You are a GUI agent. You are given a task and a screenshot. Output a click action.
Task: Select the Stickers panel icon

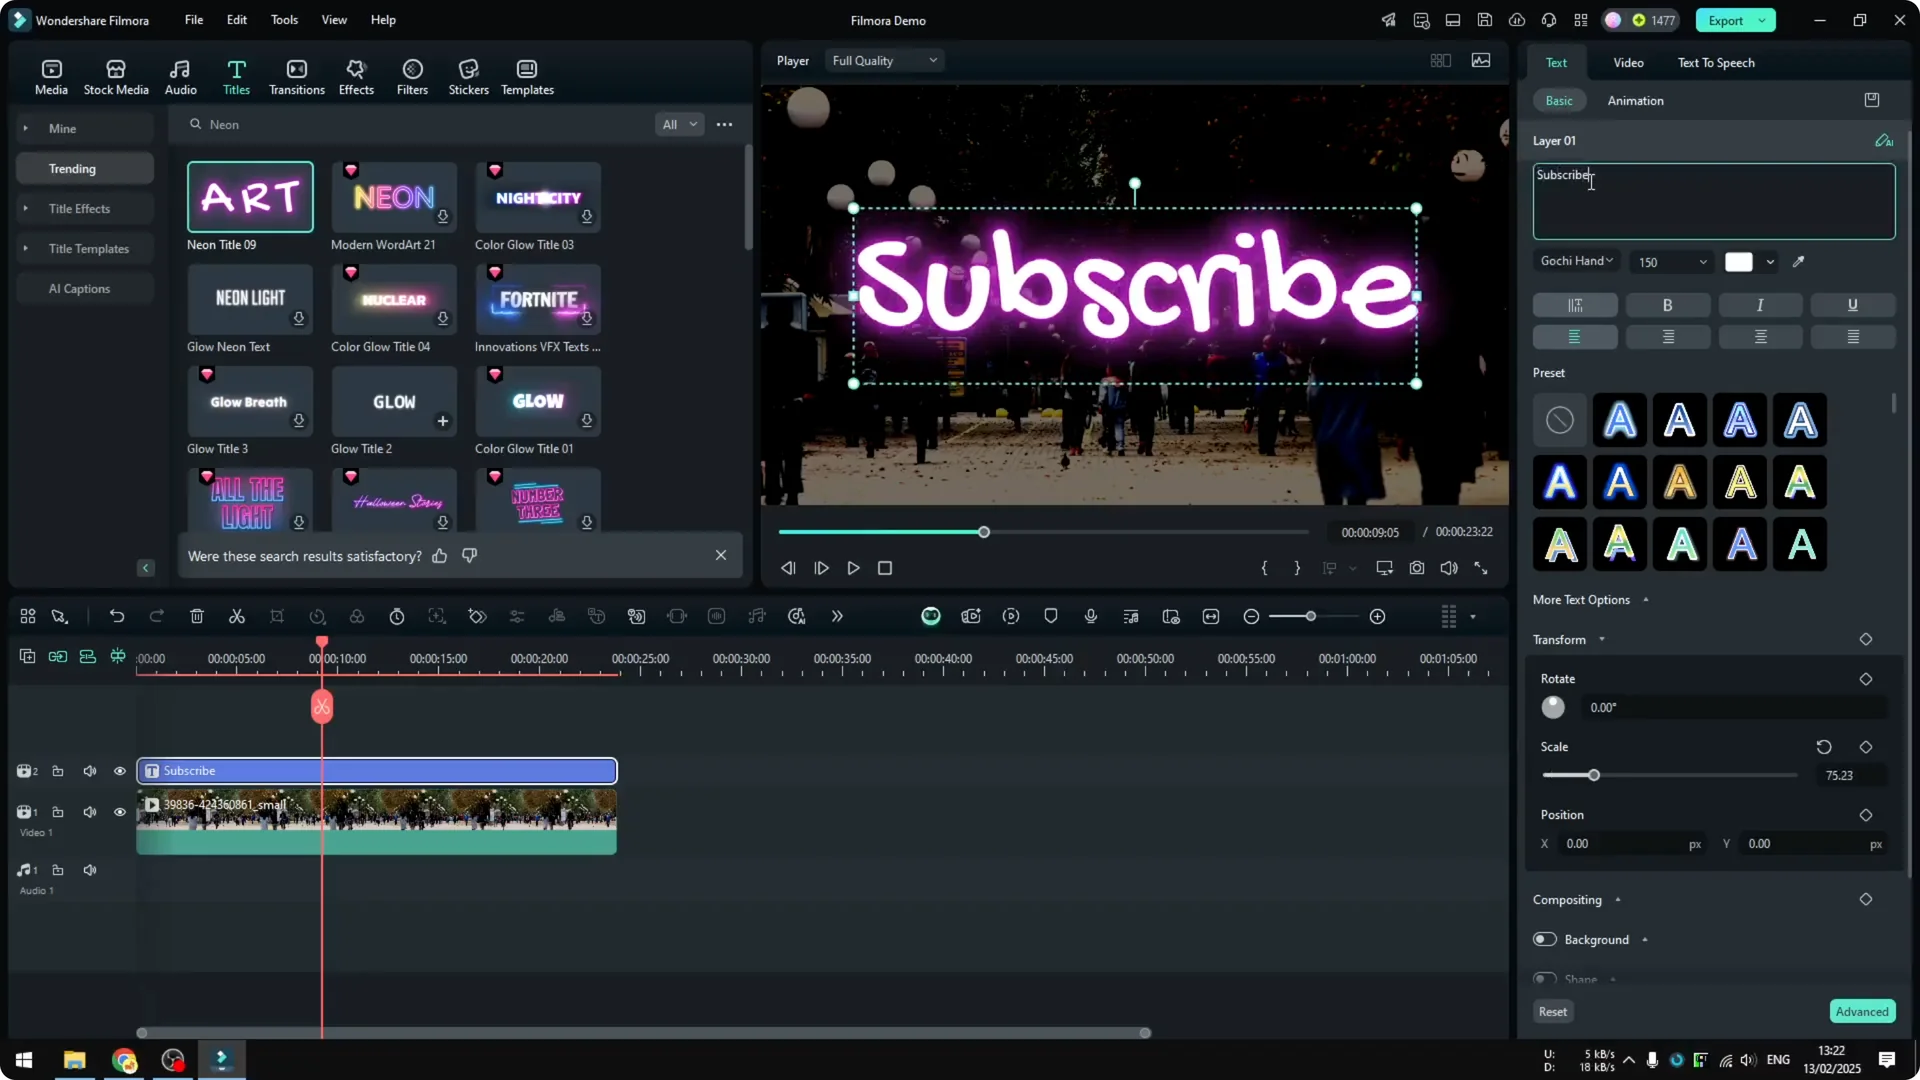[468, 75]
